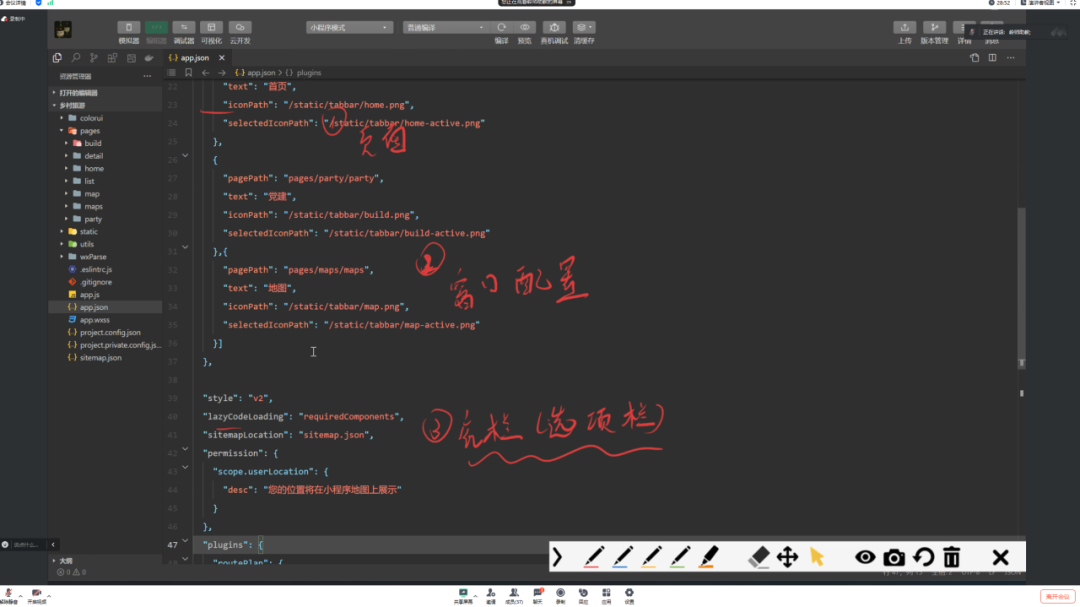Open the 普通编译 compile mode dropdown
Viewport: 1080px width, 607px height.
pyautogui.click(x=445, y=28)
